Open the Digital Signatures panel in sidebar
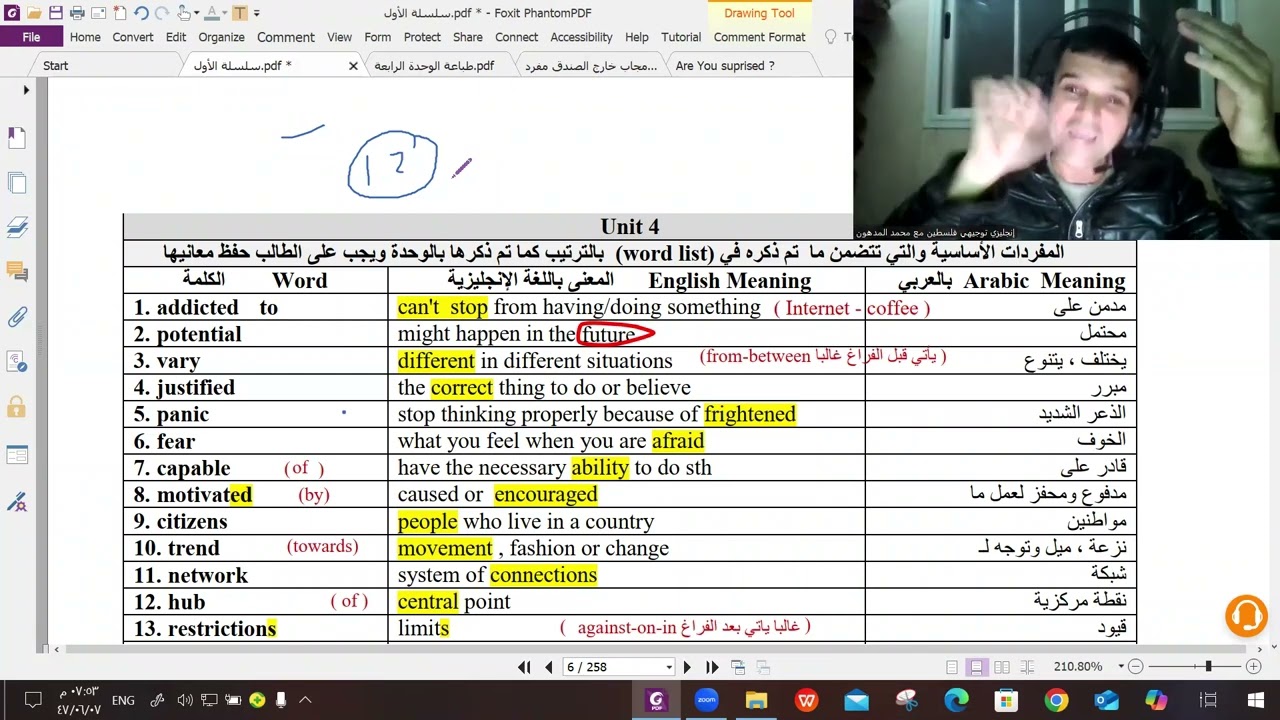The height and width of the screenshot is (720, 1280). 16,500
